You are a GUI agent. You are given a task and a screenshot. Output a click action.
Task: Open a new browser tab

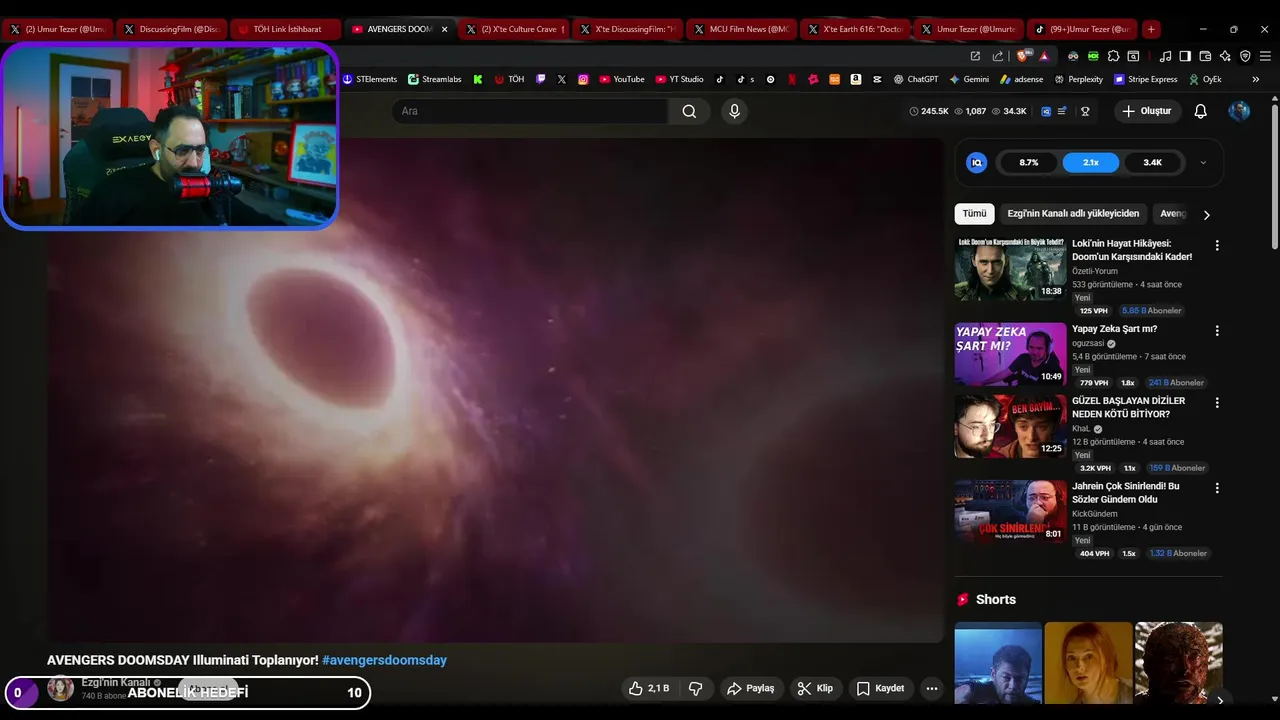tap(1151, 29)
